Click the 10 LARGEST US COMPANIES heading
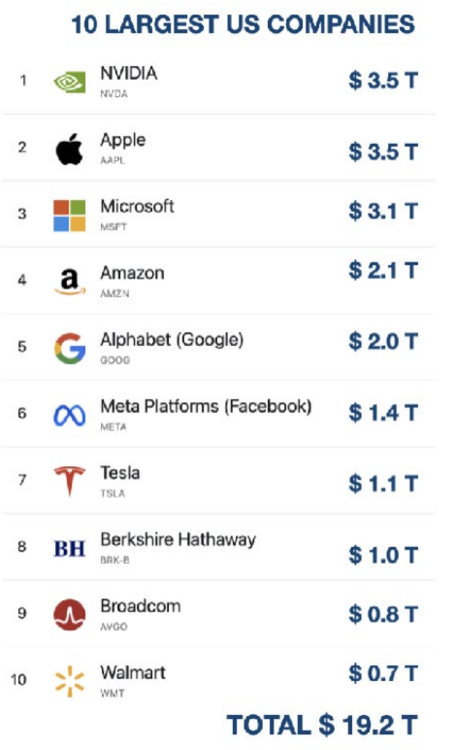The width and height of the screenshot is (455, 750). 243,24
